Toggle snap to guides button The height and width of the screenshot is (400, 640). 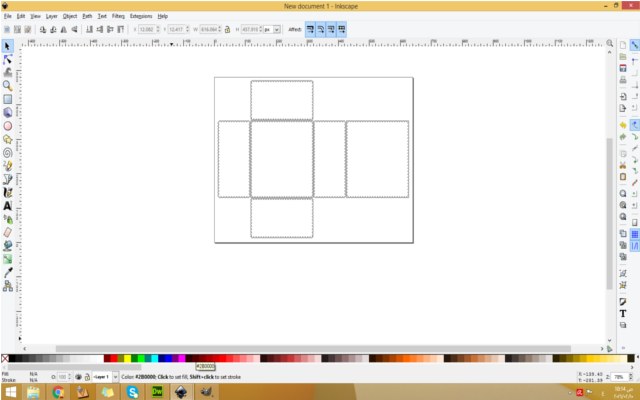[x=635, y=246]
